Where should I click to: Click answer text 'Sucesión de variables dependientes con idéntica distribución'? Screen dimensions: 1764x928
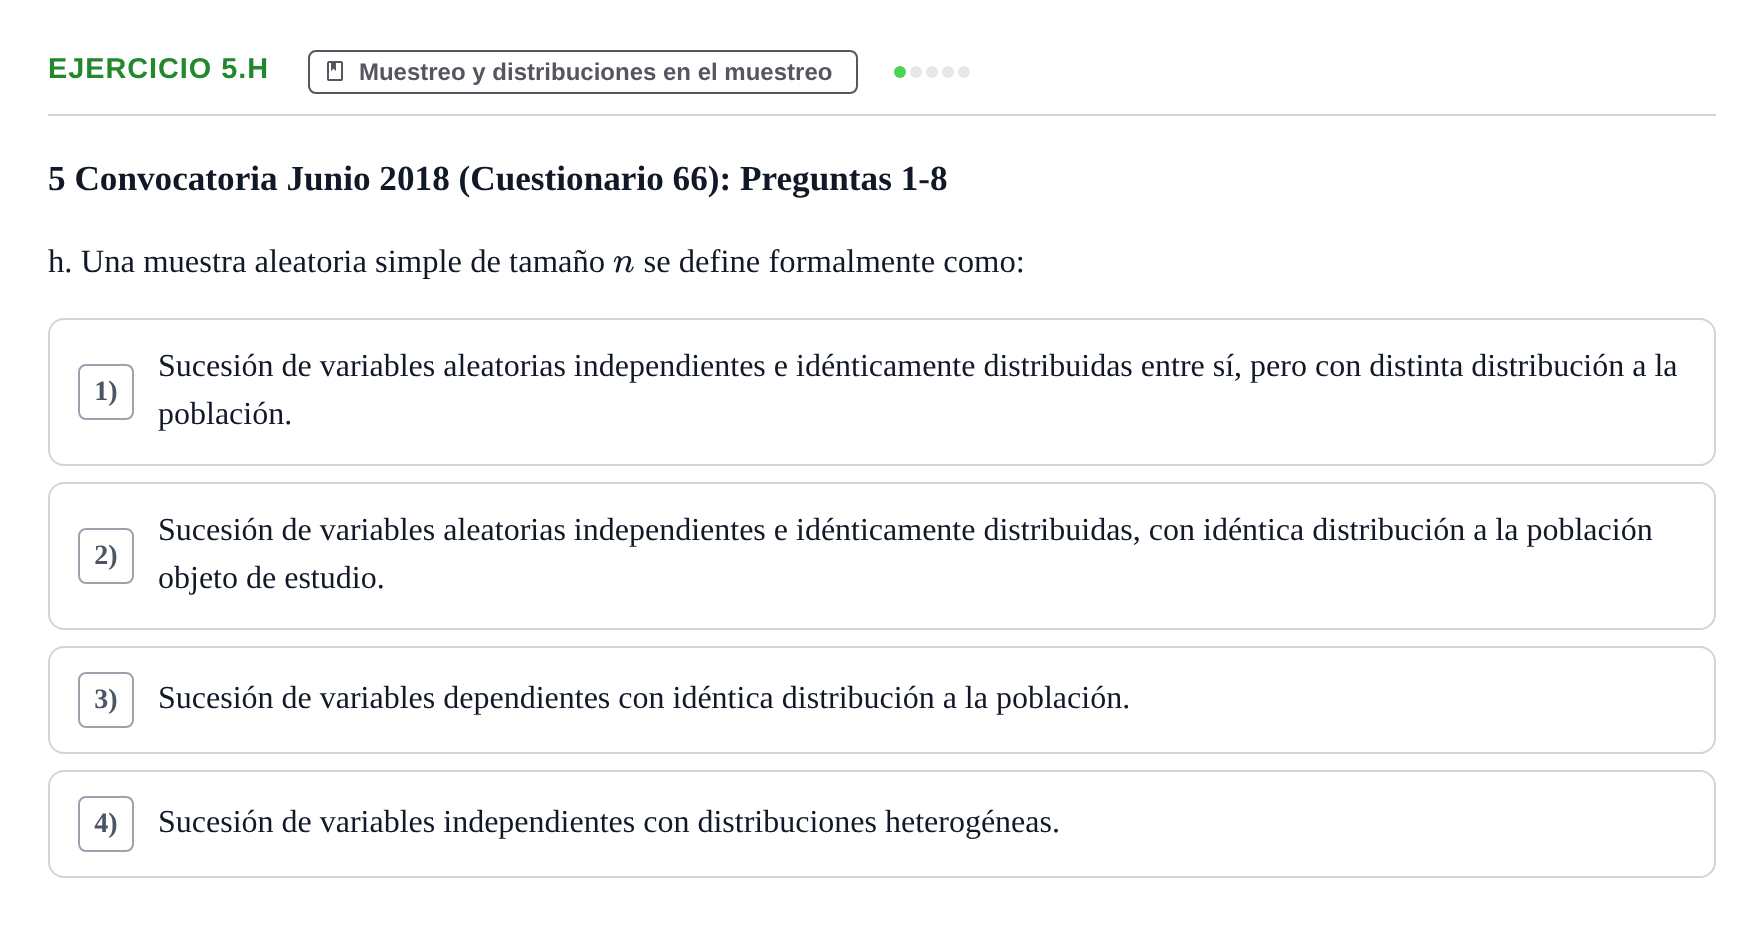click(x=546, y=698)
